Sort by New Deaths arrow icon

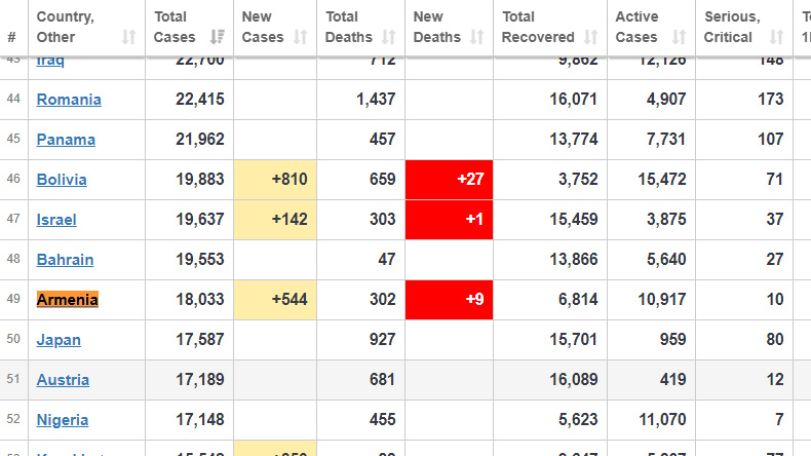tap(477, 37)
